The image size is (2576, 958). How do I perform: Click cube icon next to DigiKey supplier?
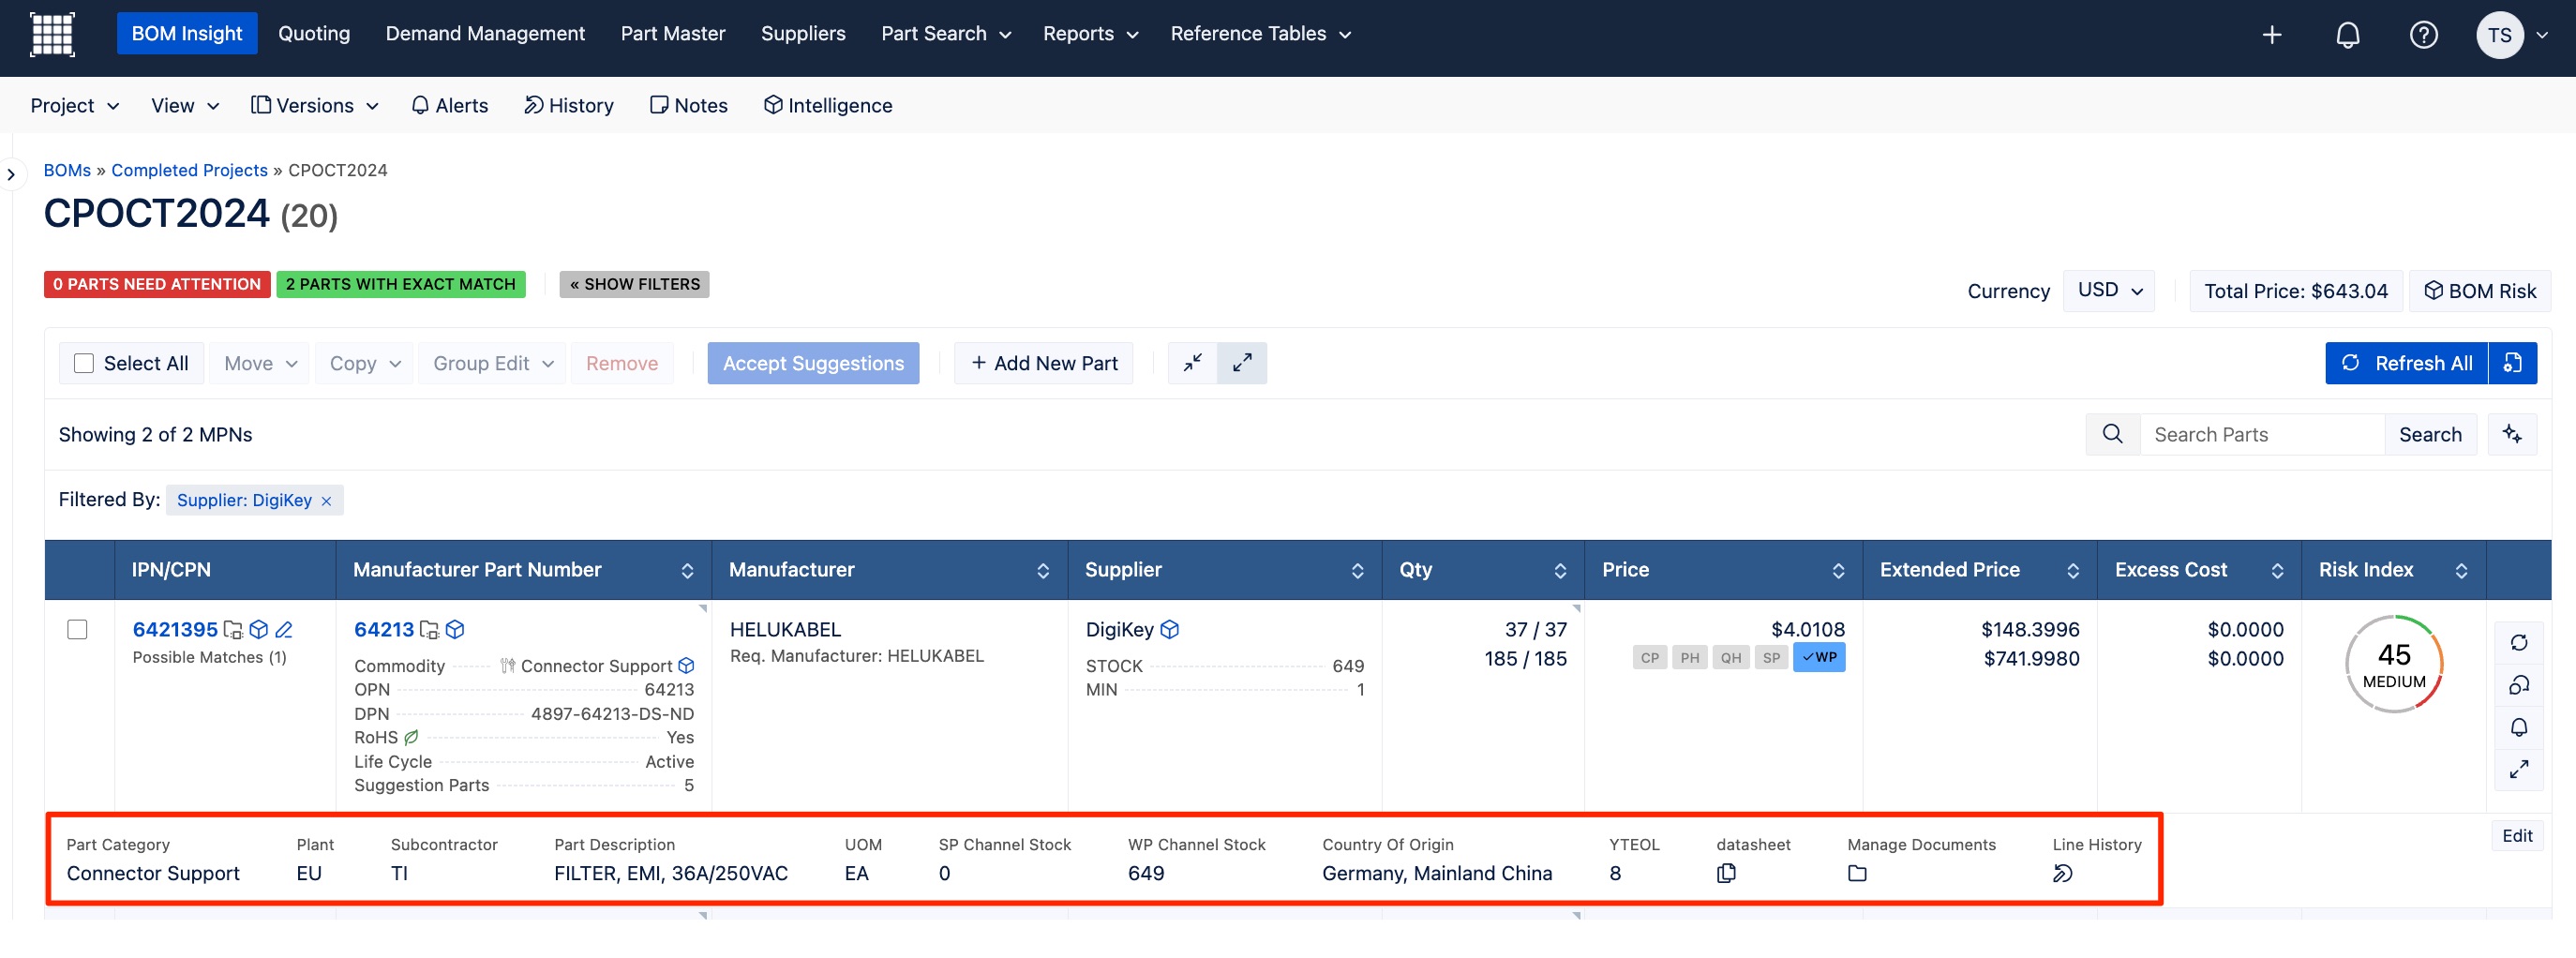click(x=1170, y=629)
